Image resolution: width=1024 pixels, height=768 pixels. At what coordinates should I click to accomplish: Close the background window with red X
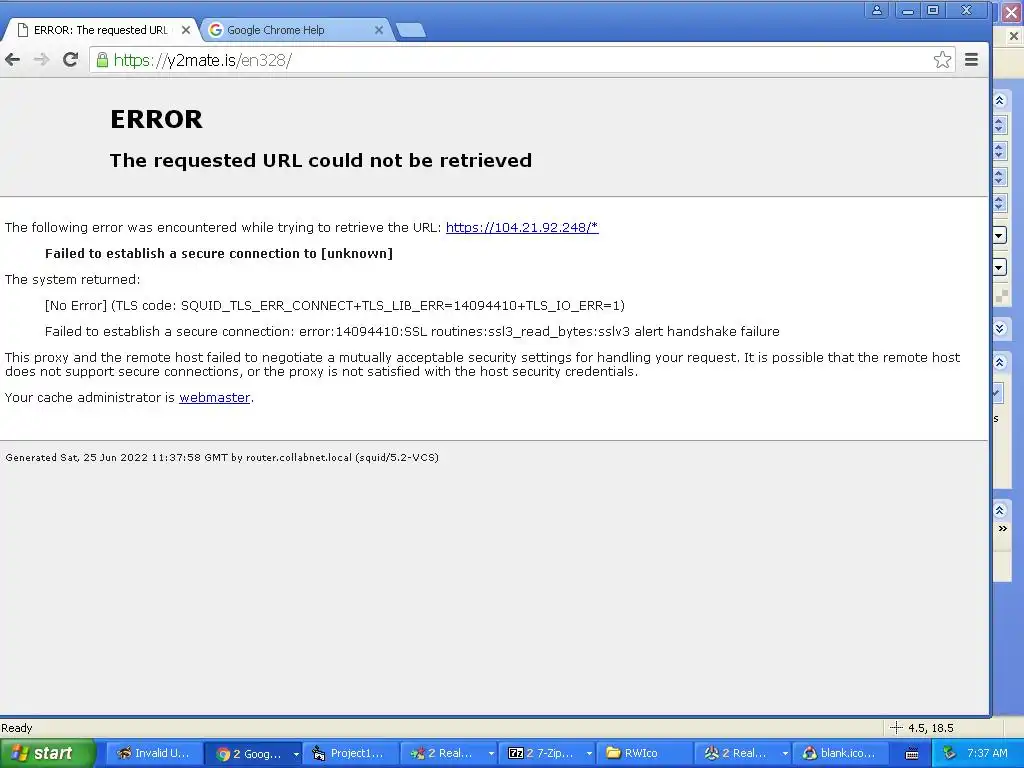[1011, 12]
